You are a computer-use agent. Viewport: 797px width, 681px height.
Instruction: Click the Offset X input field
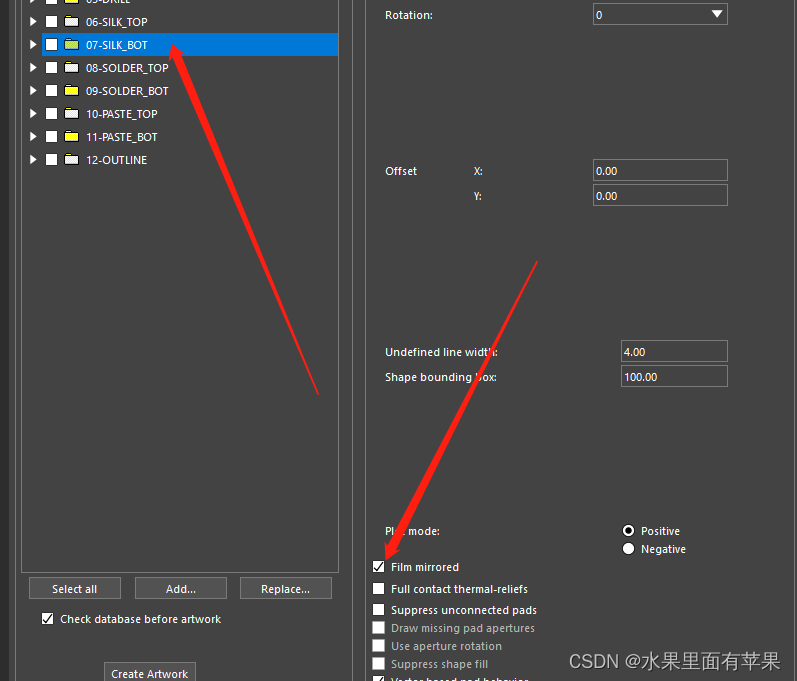[x=659, y=171]
